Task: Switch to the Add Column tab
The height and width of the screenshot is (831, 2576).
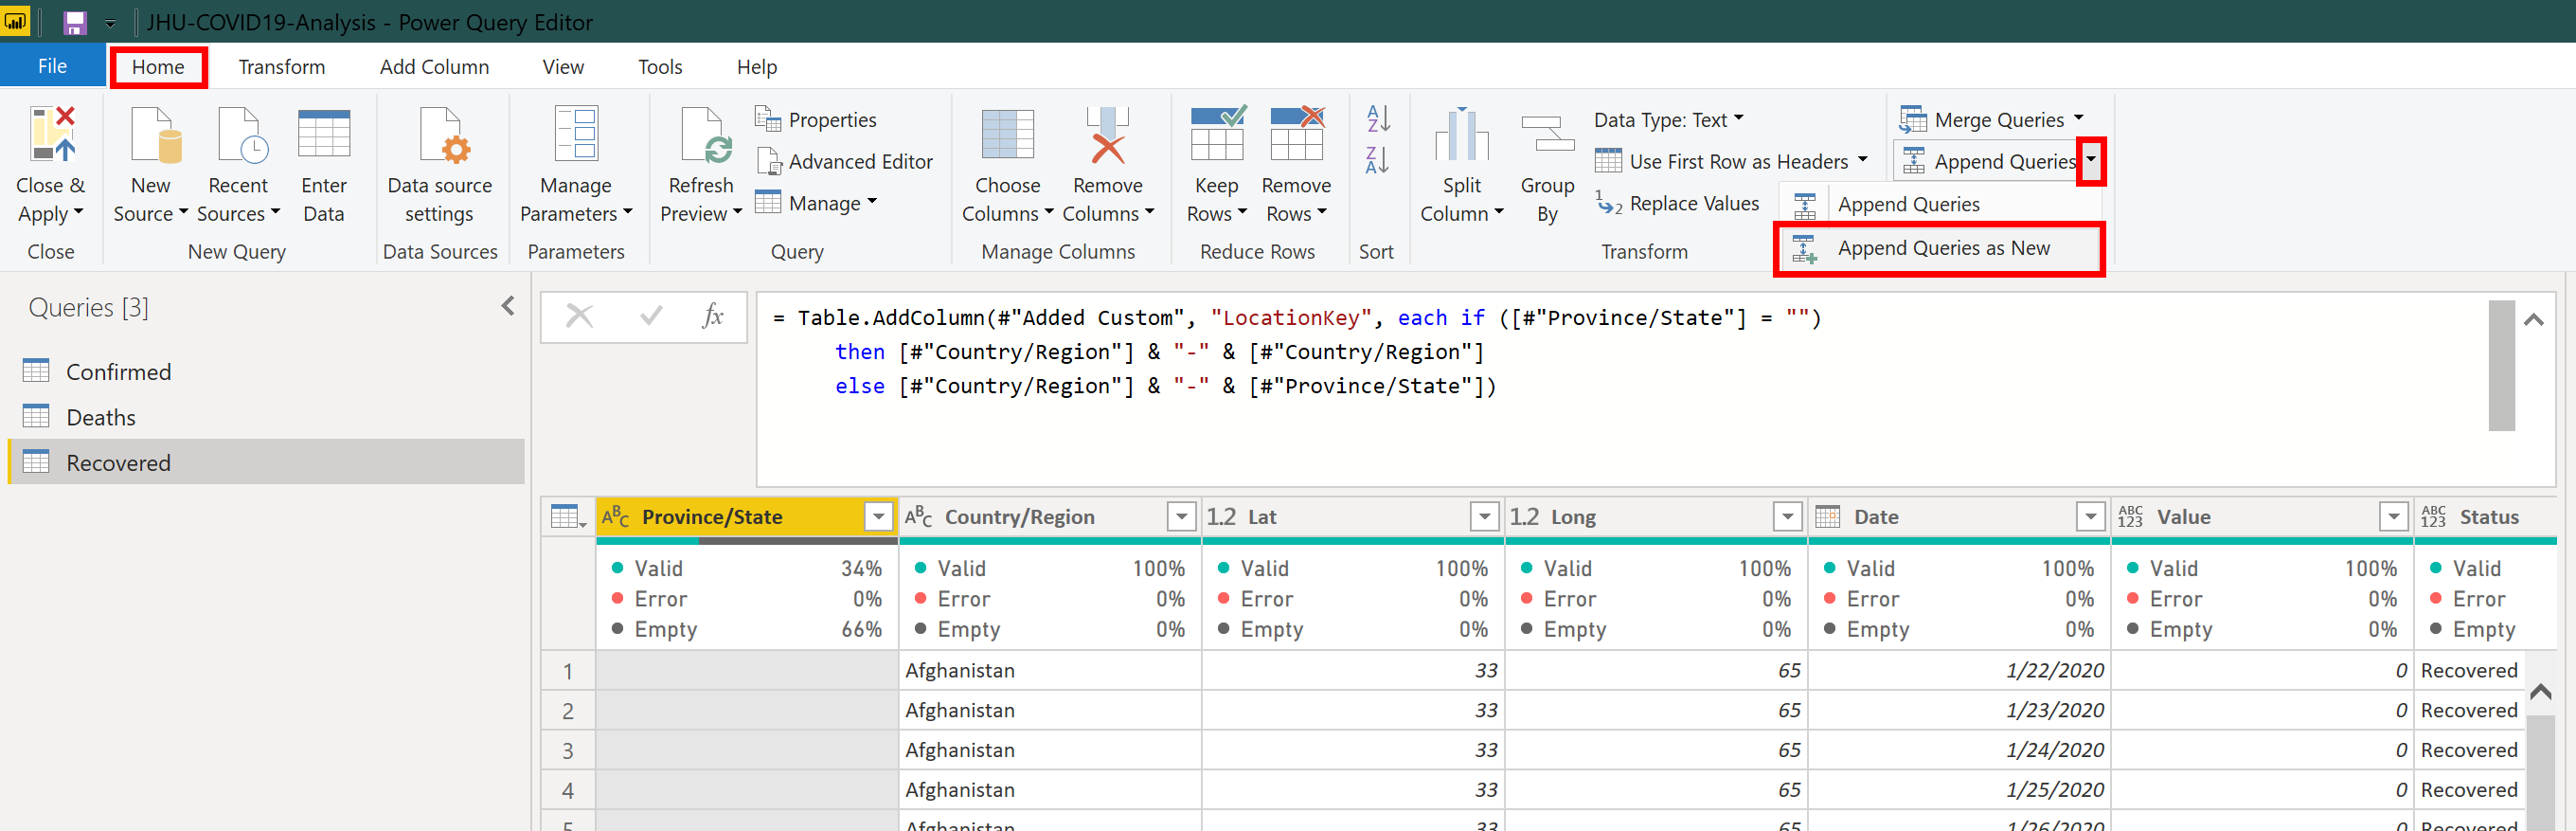Action: click(434, 67)
